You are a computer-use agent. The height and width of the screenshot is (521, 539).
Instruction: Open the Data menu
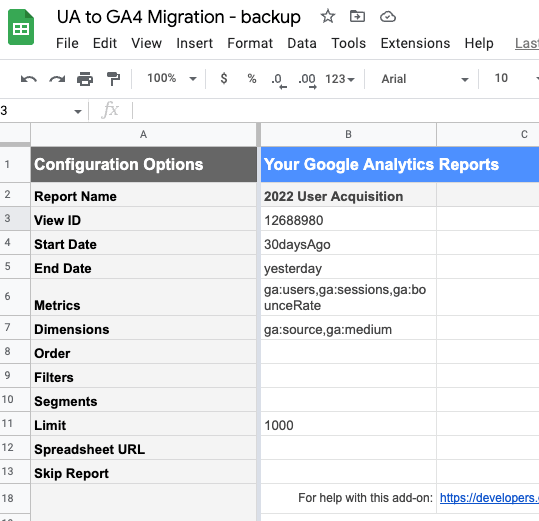tap(302, 43)
